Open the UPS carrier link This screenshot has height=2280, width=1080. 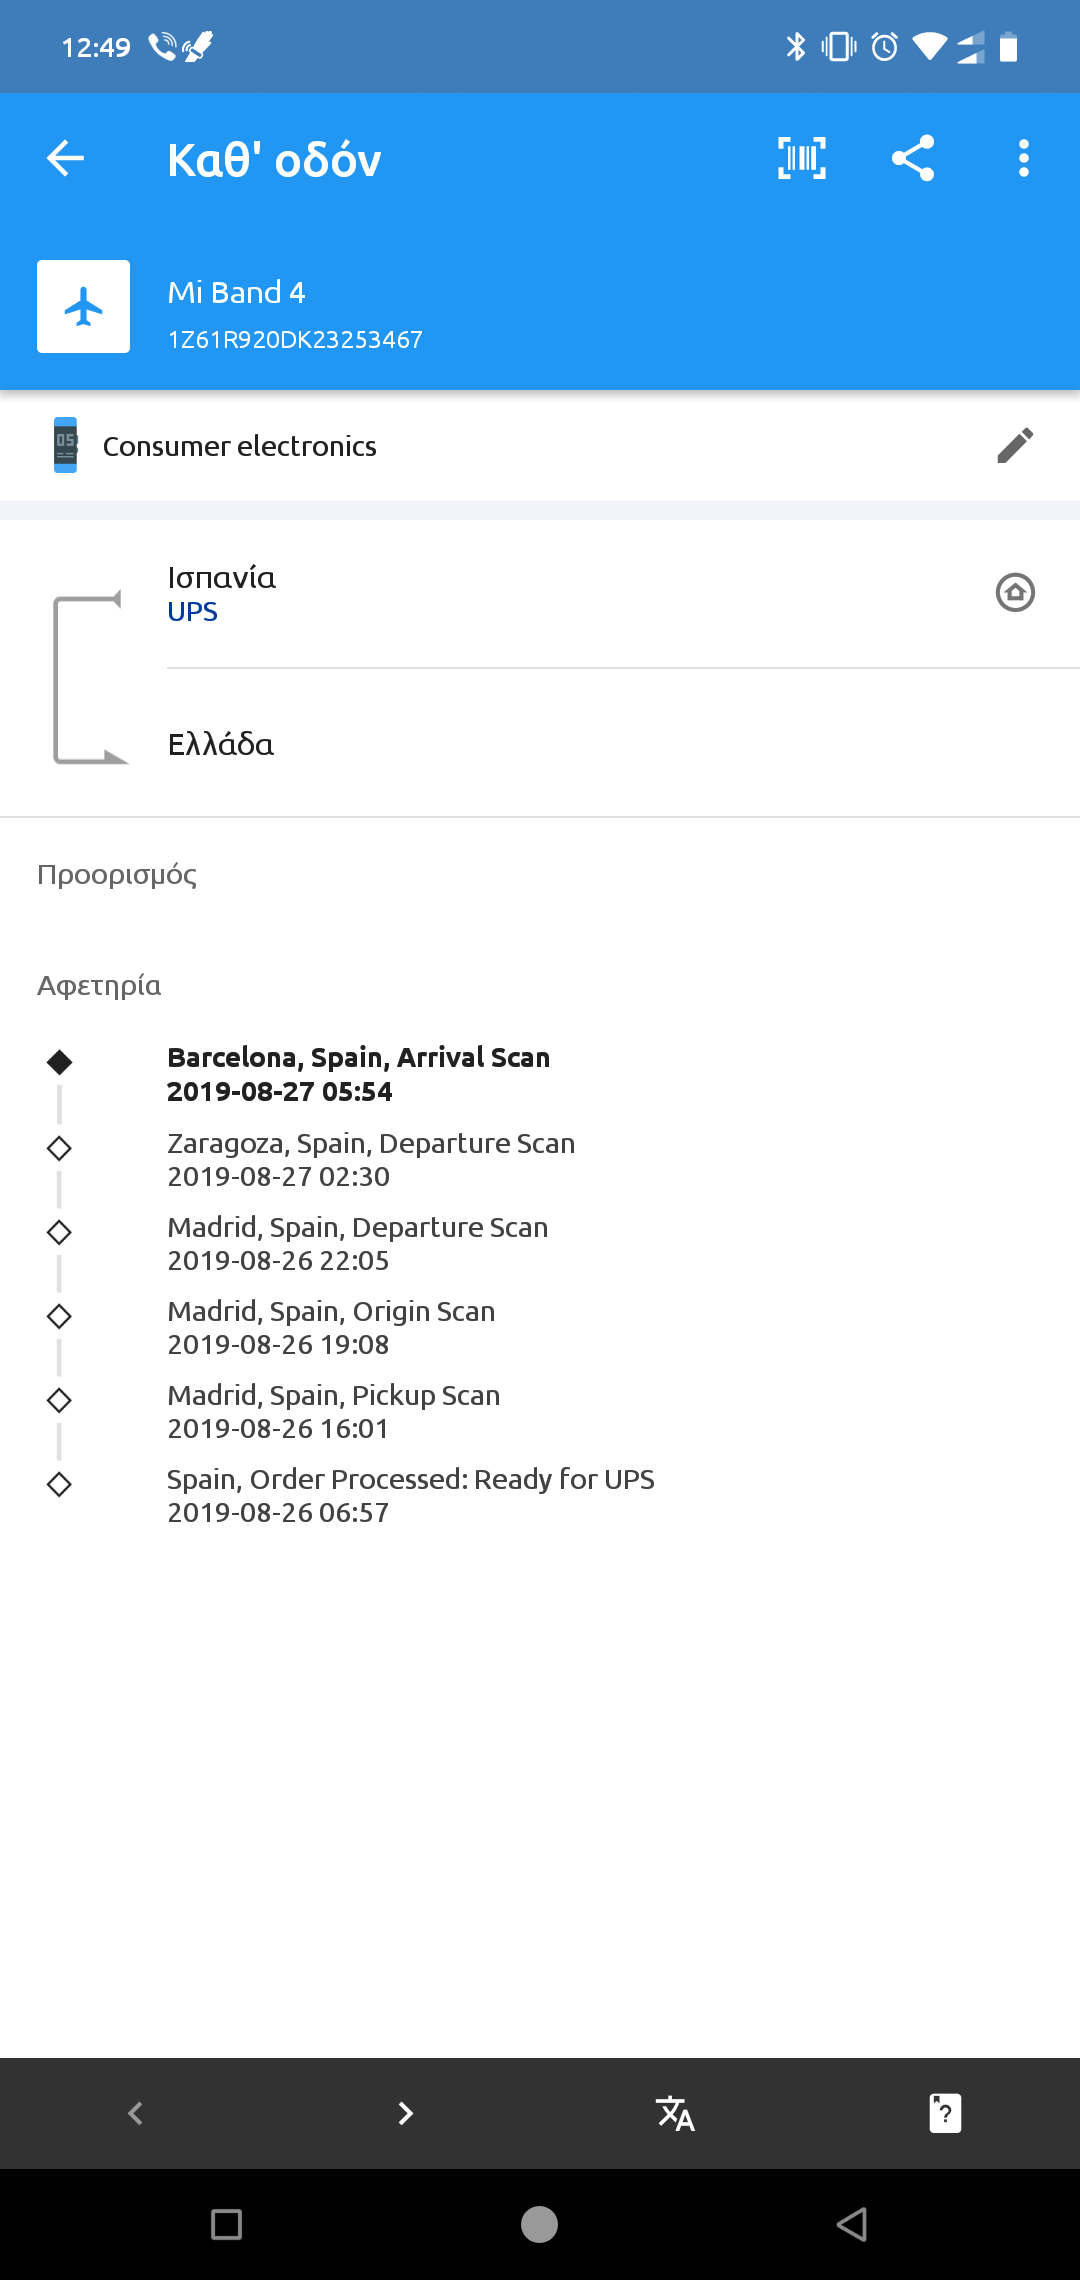coord(193,612)
